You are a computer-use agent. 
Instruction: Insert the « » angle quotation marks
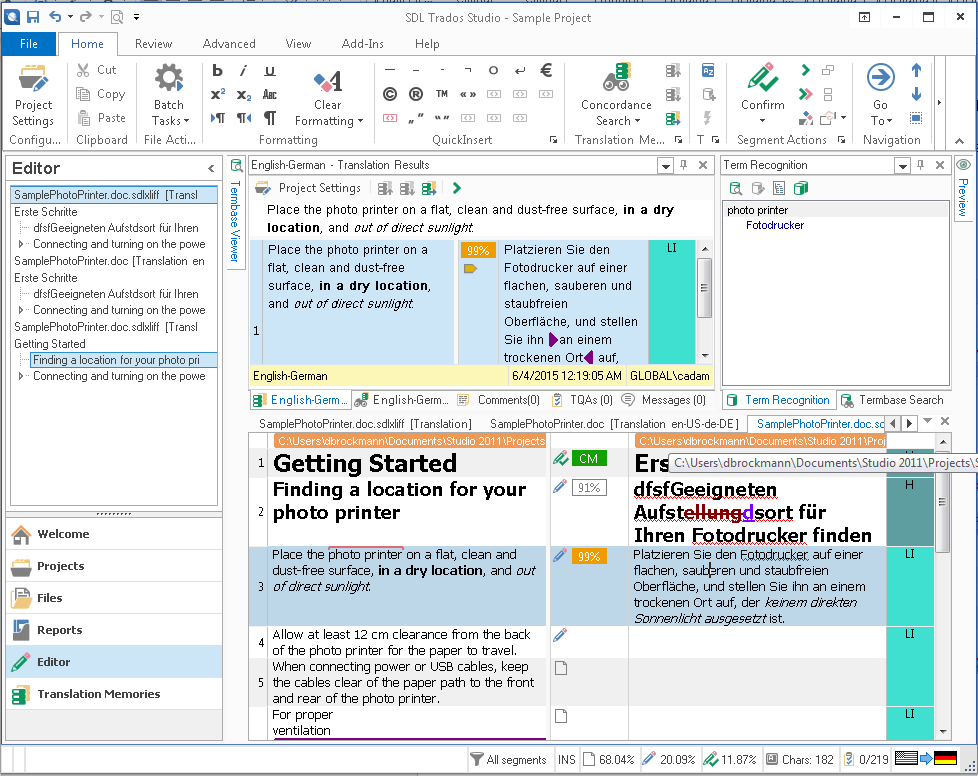(468, 94)
